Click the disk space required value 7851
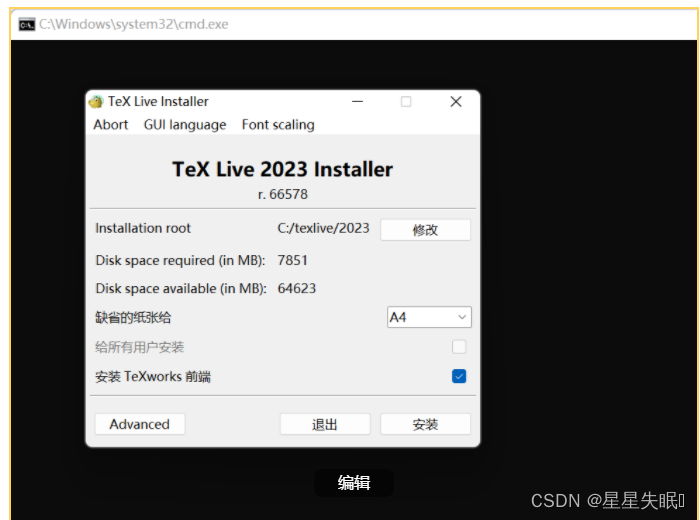 (x=292, y=260)
